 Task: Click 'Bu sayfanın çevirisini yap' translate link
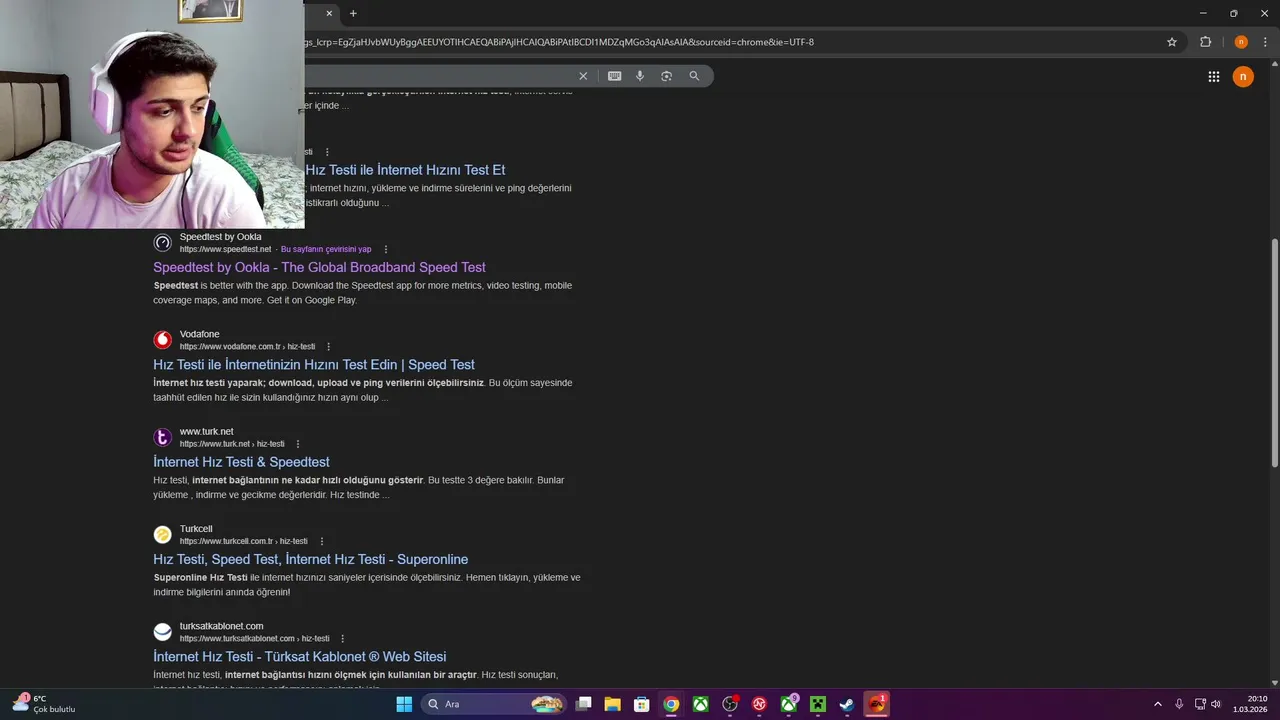pyautogui.click(x=326, y=249)
